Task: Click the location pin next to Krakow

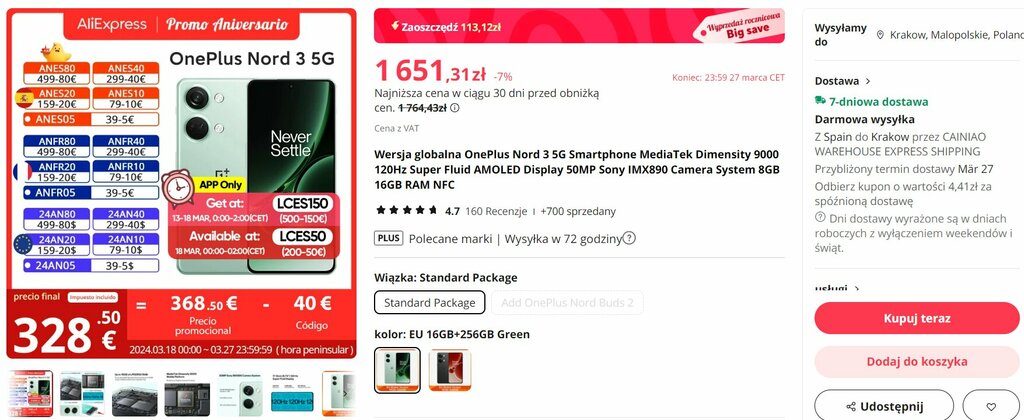Action: [x=880, y=35]
